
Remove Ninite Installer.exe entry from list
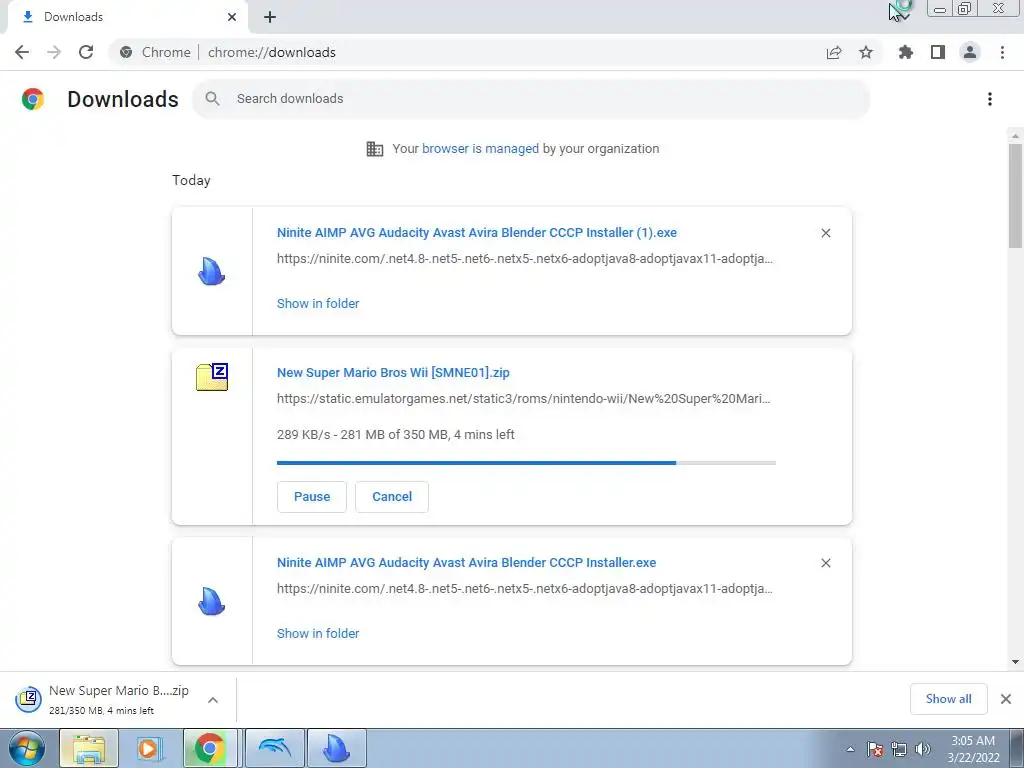pyautogui.click(x=826, y=563)
